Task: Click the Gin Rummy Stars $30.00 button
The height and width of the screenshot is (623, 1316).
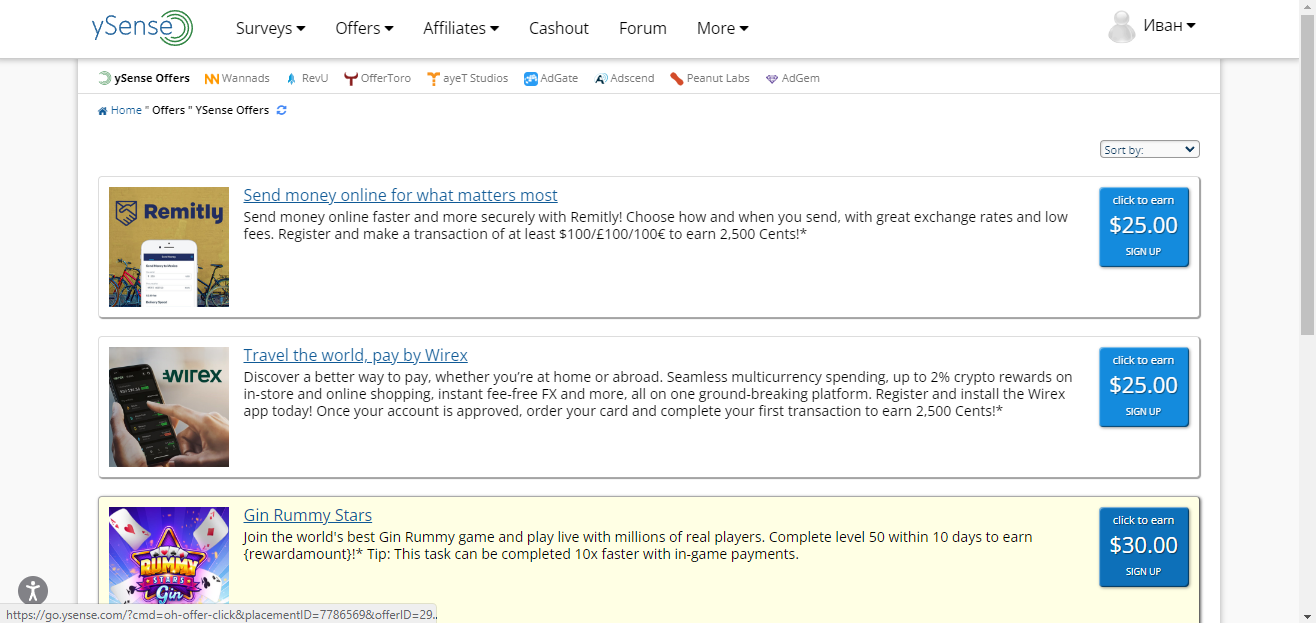Action: click(x=1144, y=547)
